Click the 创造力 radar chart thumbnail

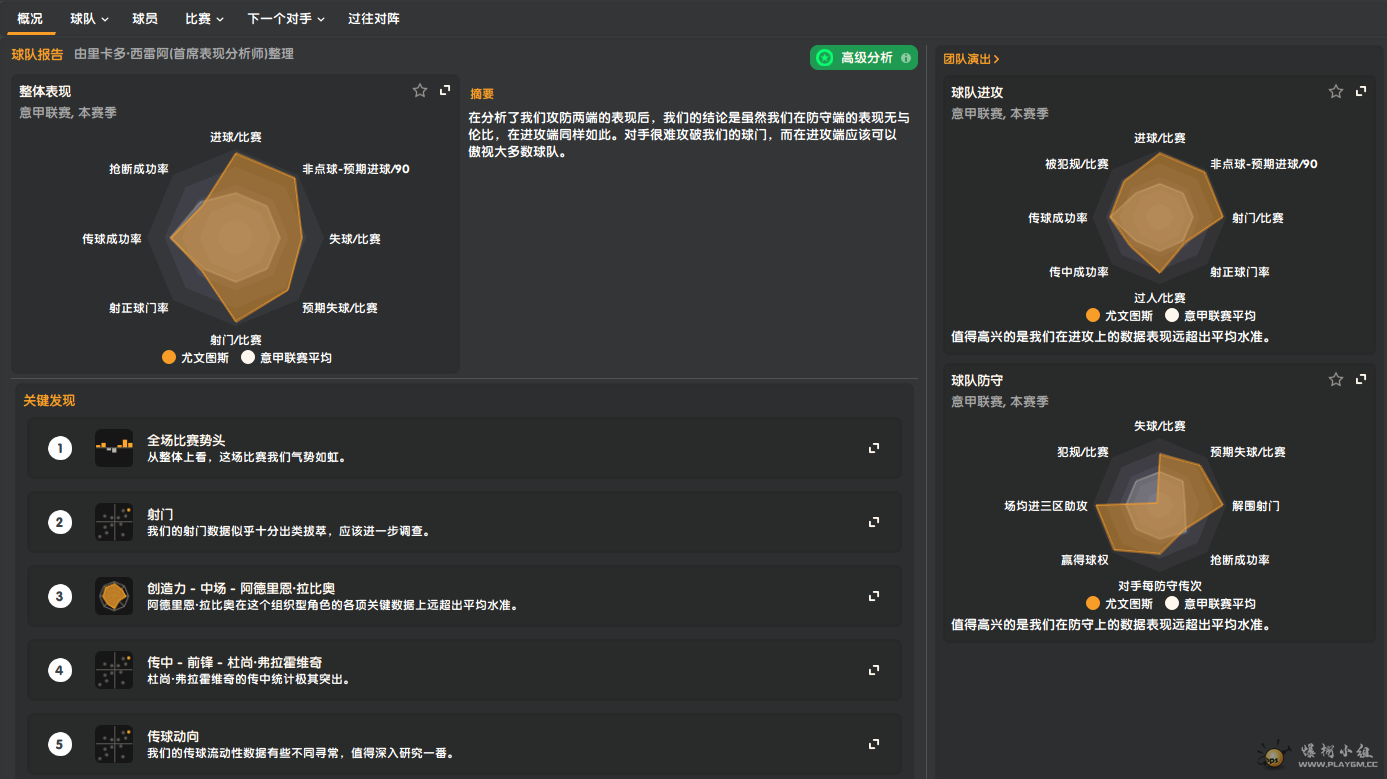(114, 596)
